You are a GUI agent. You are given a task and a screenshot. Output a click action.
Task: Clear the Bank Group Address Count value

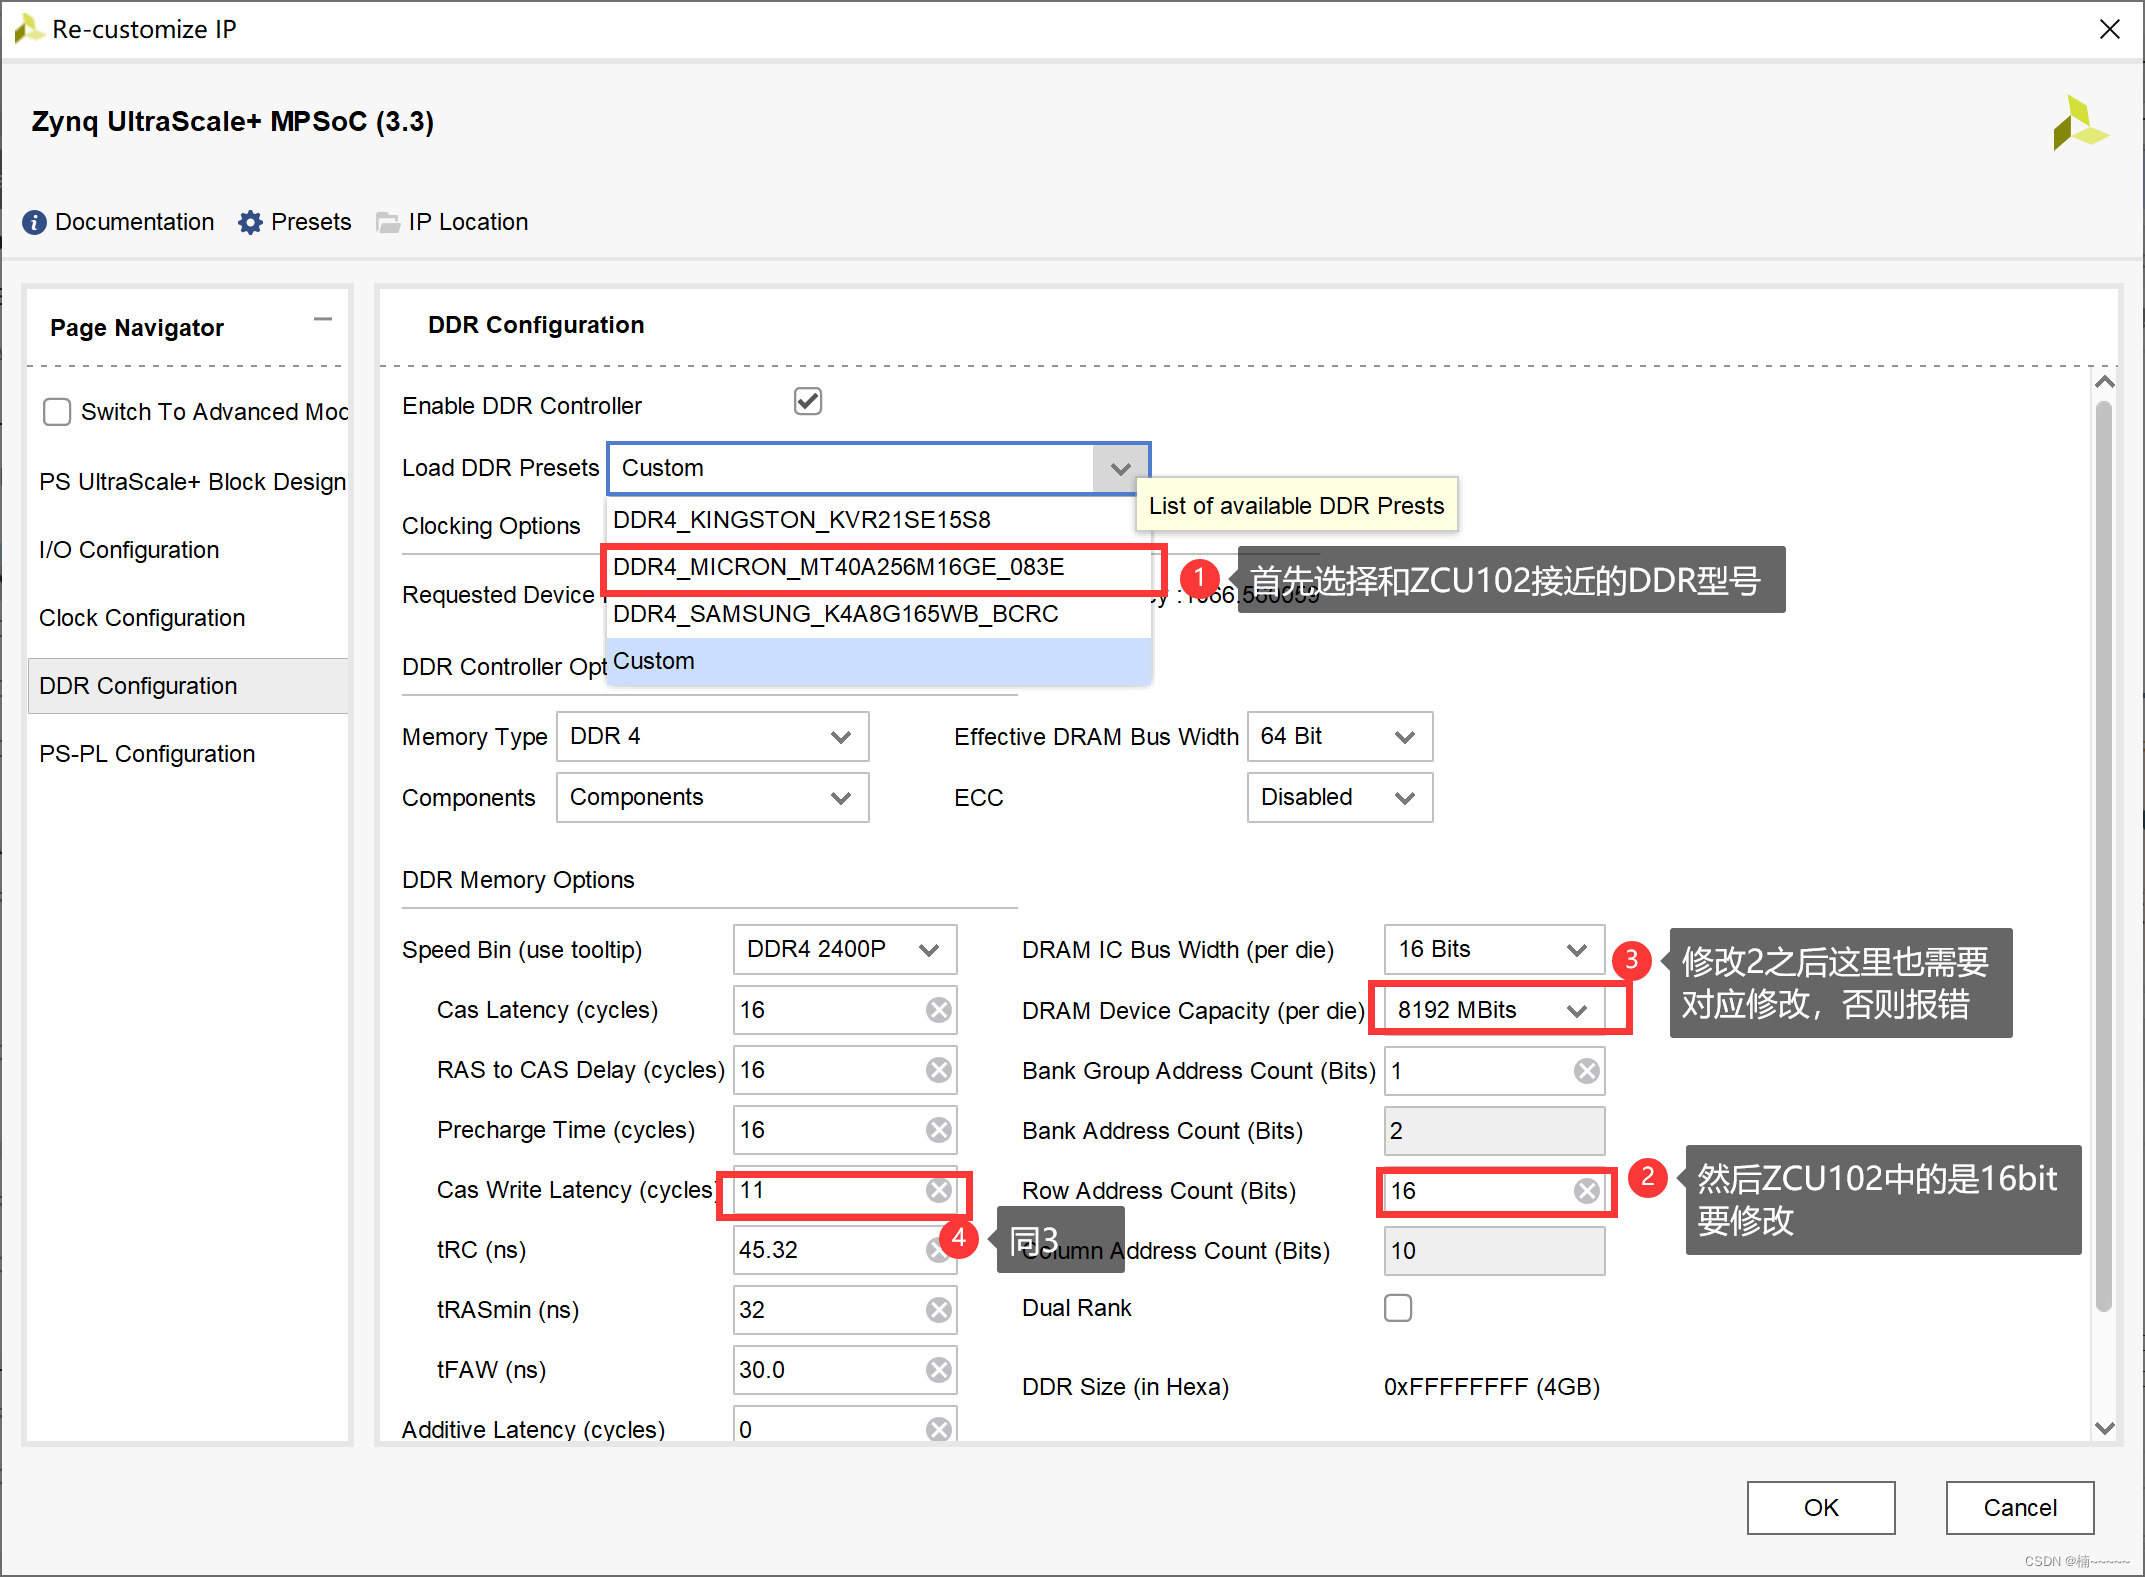tap(1586, 1071)
